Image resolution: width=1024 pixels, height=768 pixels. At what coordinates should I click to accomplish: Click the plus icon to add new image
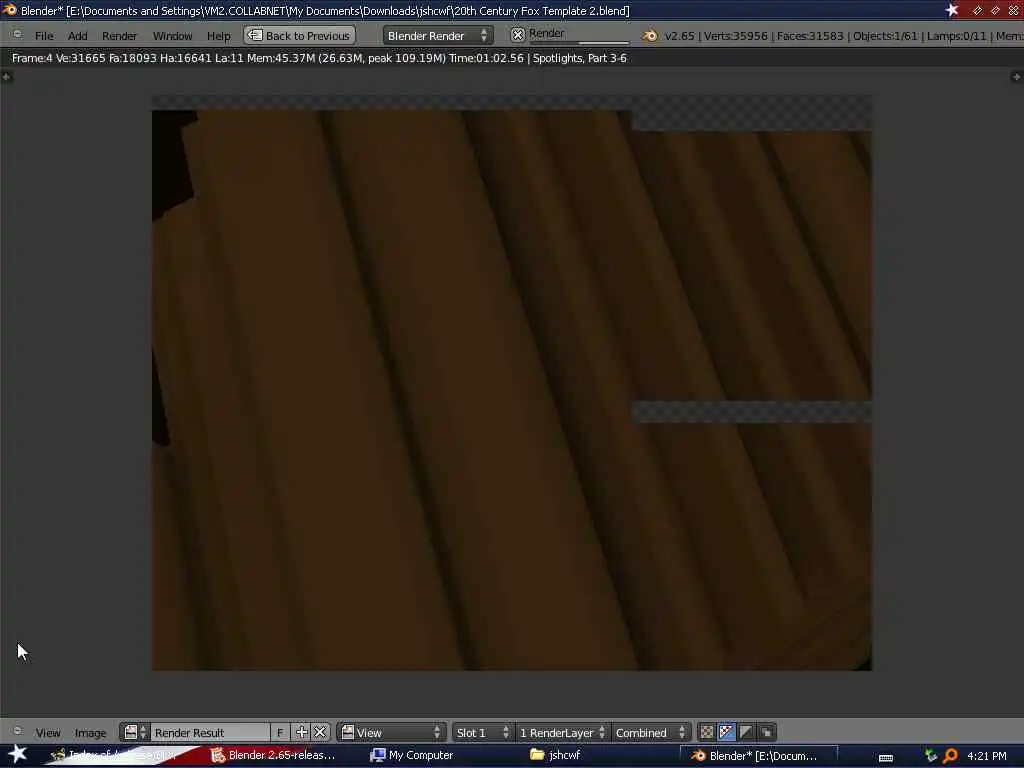coord(301,732)
